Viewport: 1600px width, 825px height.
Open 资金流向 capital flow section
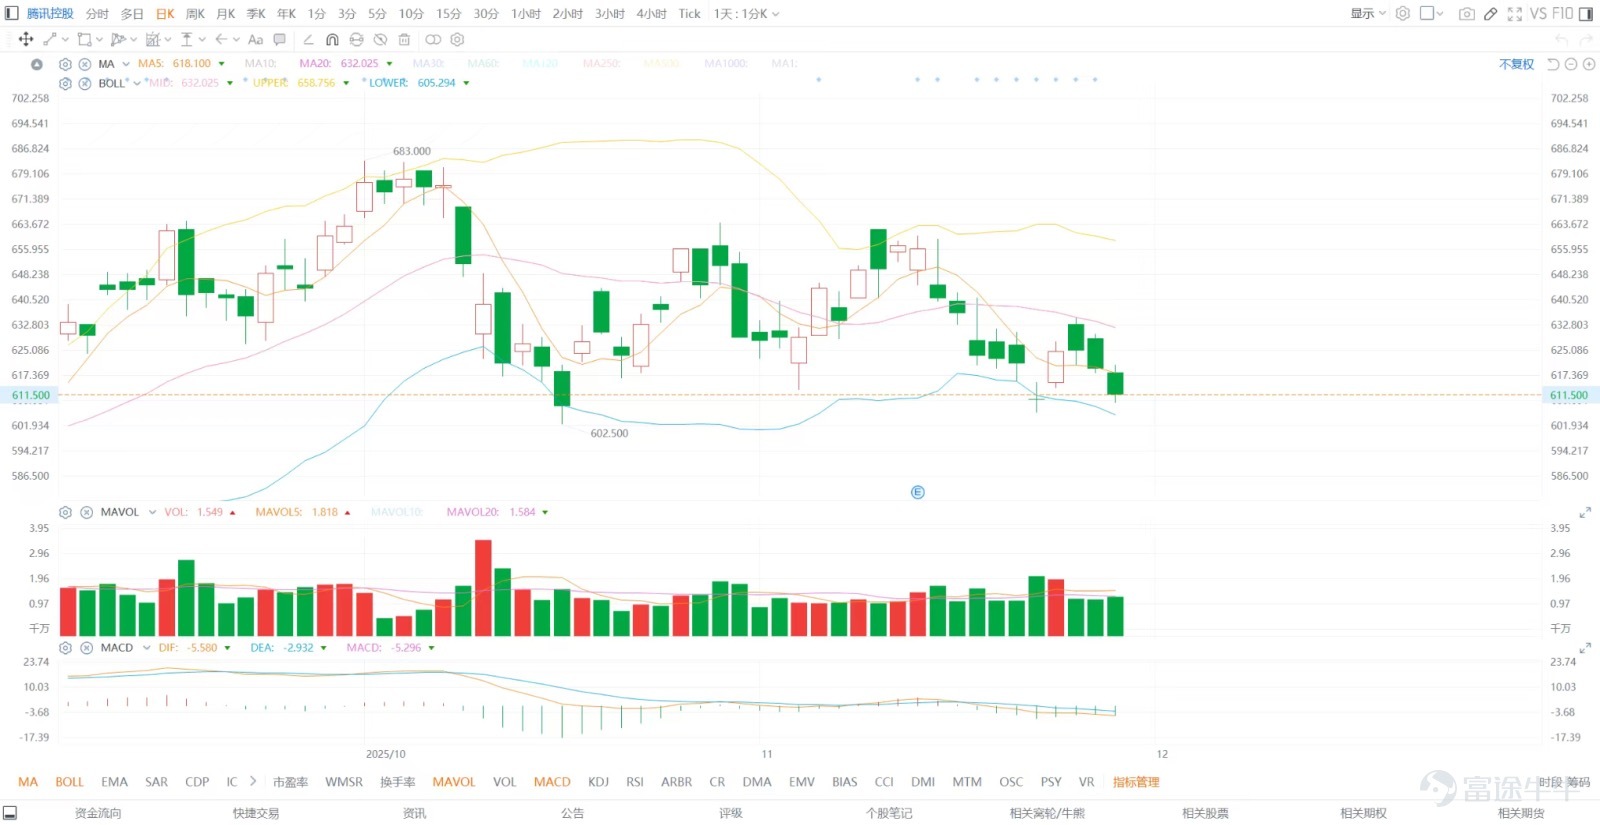click(98, 813)
